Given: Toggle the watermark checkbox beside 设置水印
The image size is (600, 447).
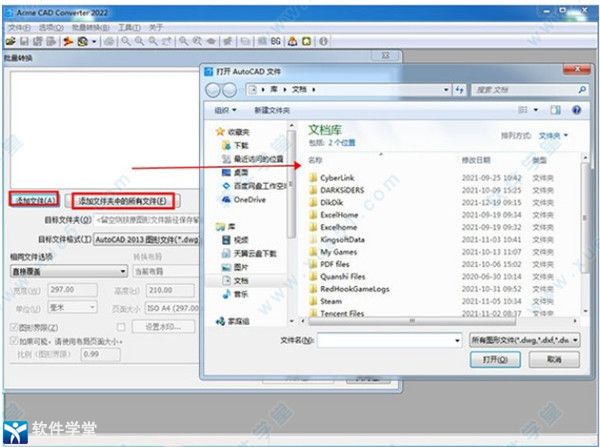Looking at the screenshot, I should coord(121,327).
